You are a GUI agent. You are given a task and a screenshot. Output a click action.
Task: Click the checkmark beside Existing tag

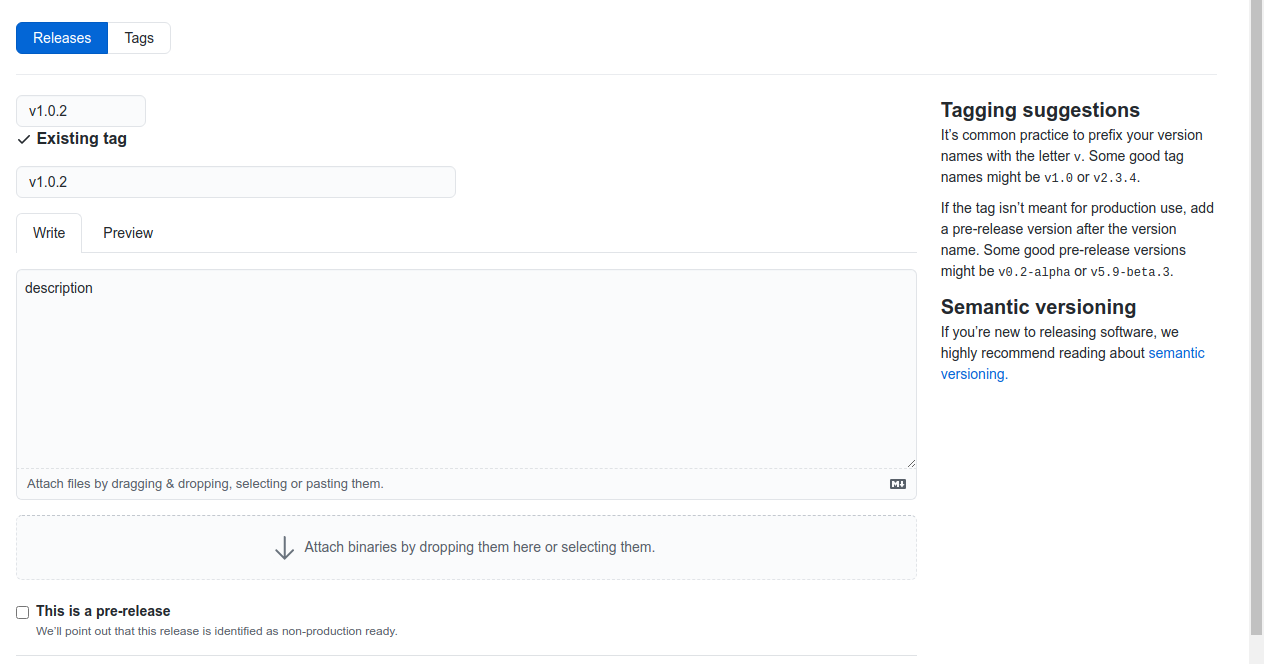[x=23, y=138]
